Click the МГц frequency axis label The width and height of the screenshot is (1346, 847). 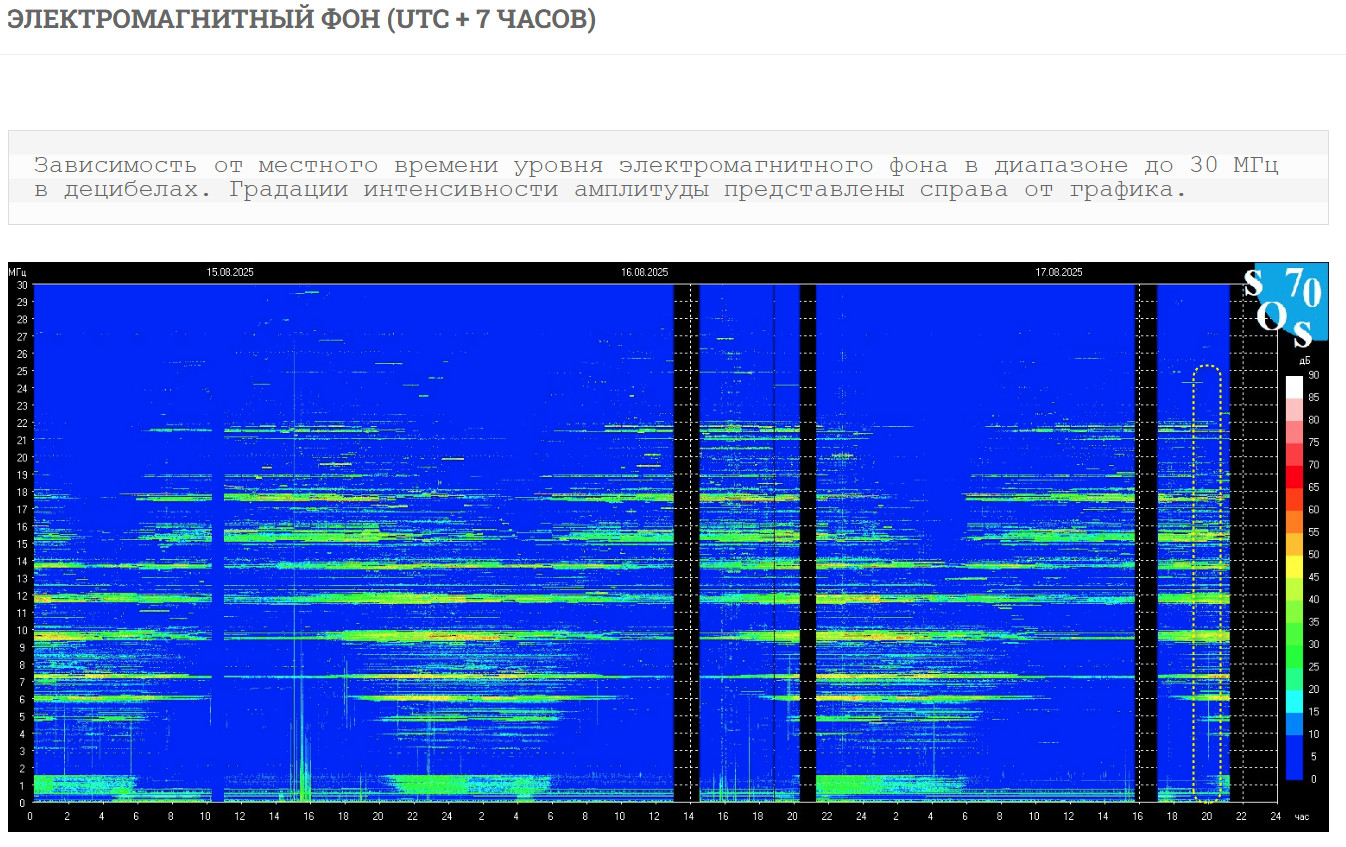point(19,272)
